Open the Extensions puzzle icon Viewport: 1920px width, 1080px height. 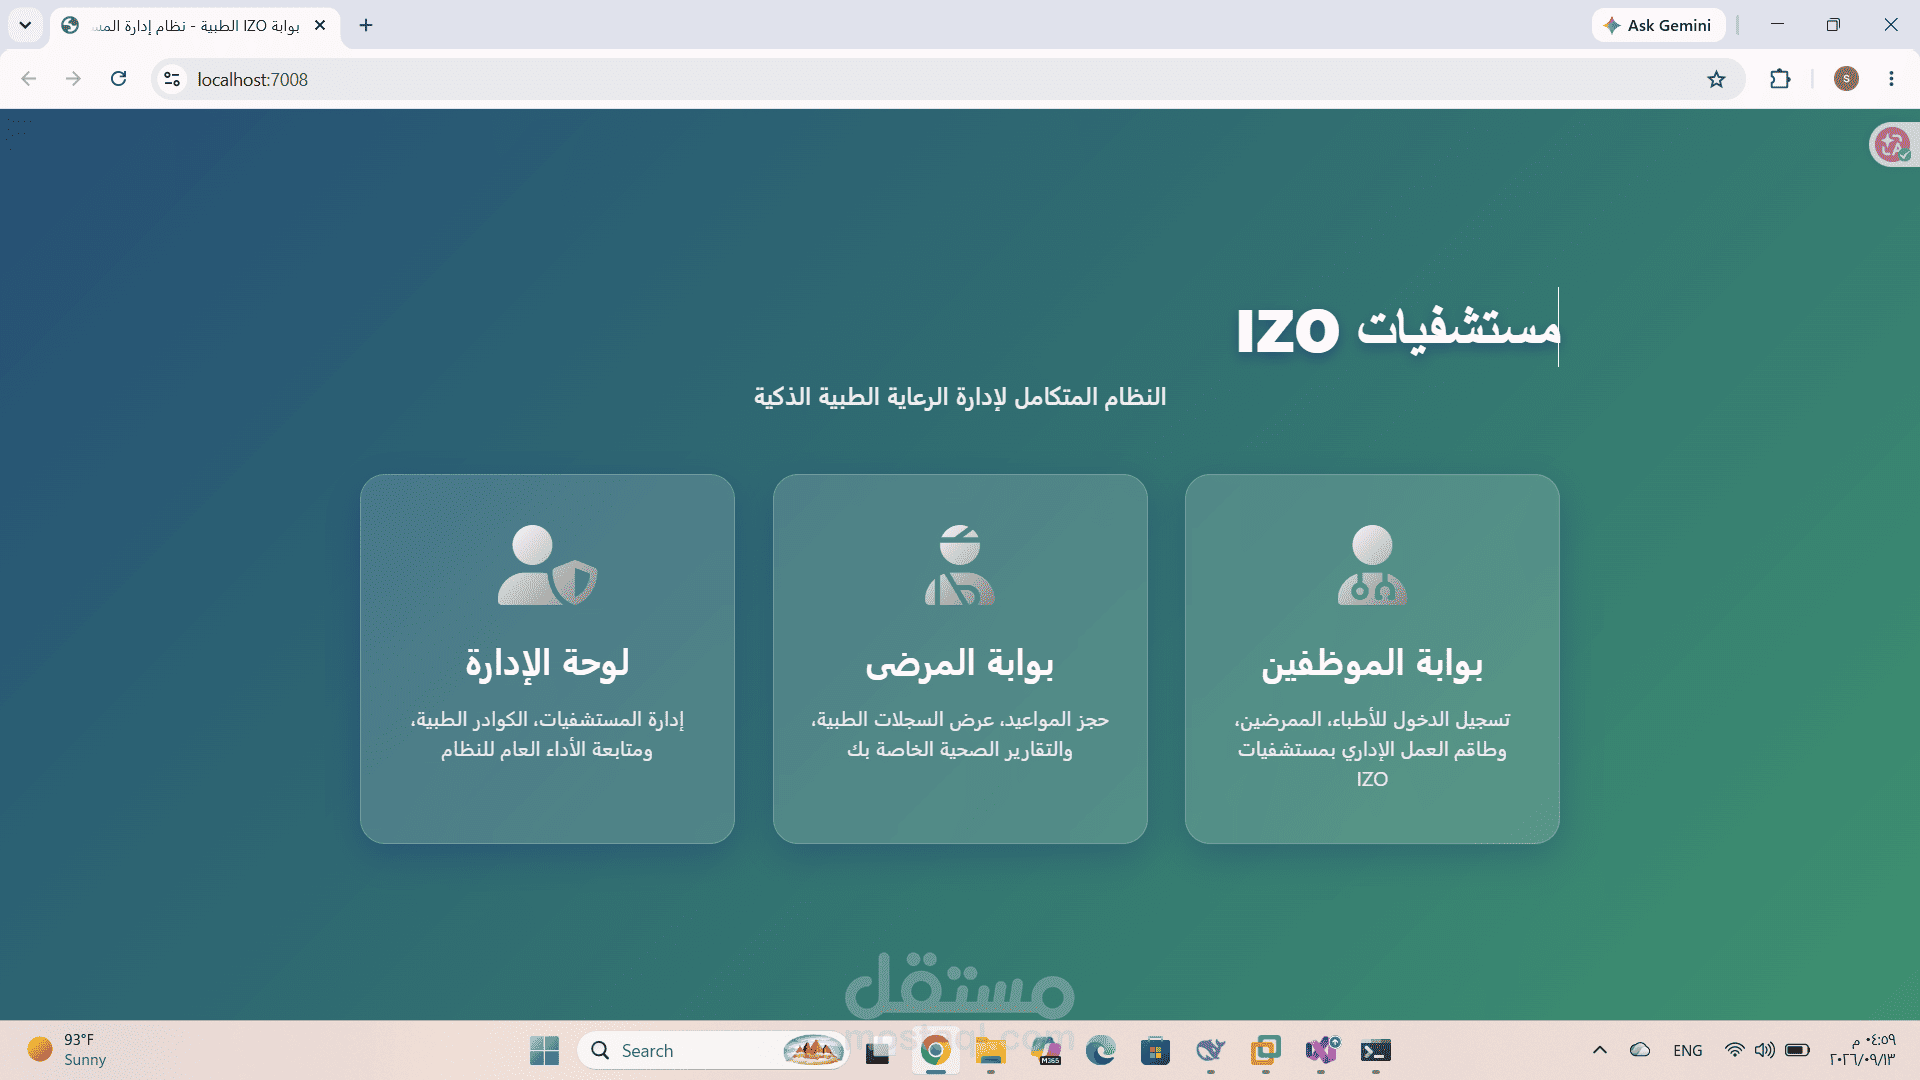tap(1780, 79)
